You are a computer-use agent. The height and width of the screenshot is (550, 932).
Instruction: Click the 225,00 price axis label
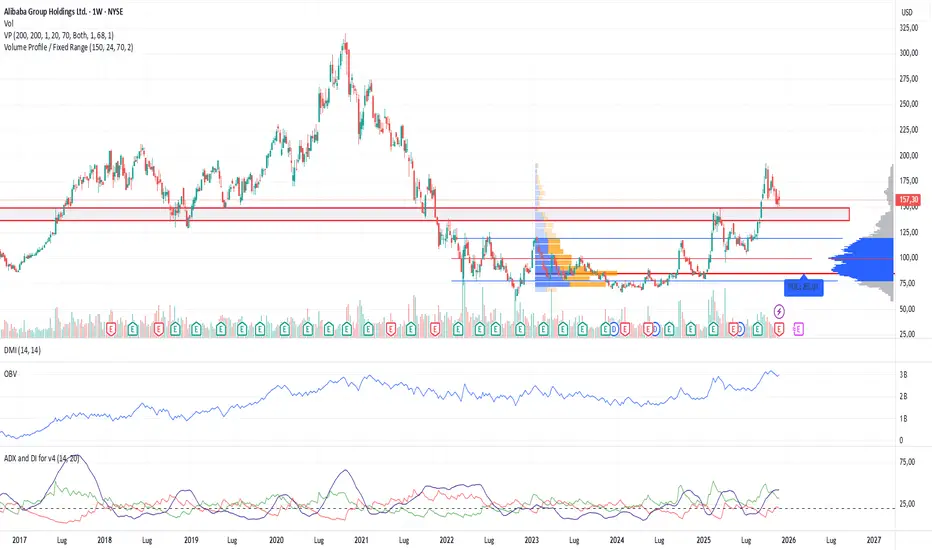pos(909,130)
